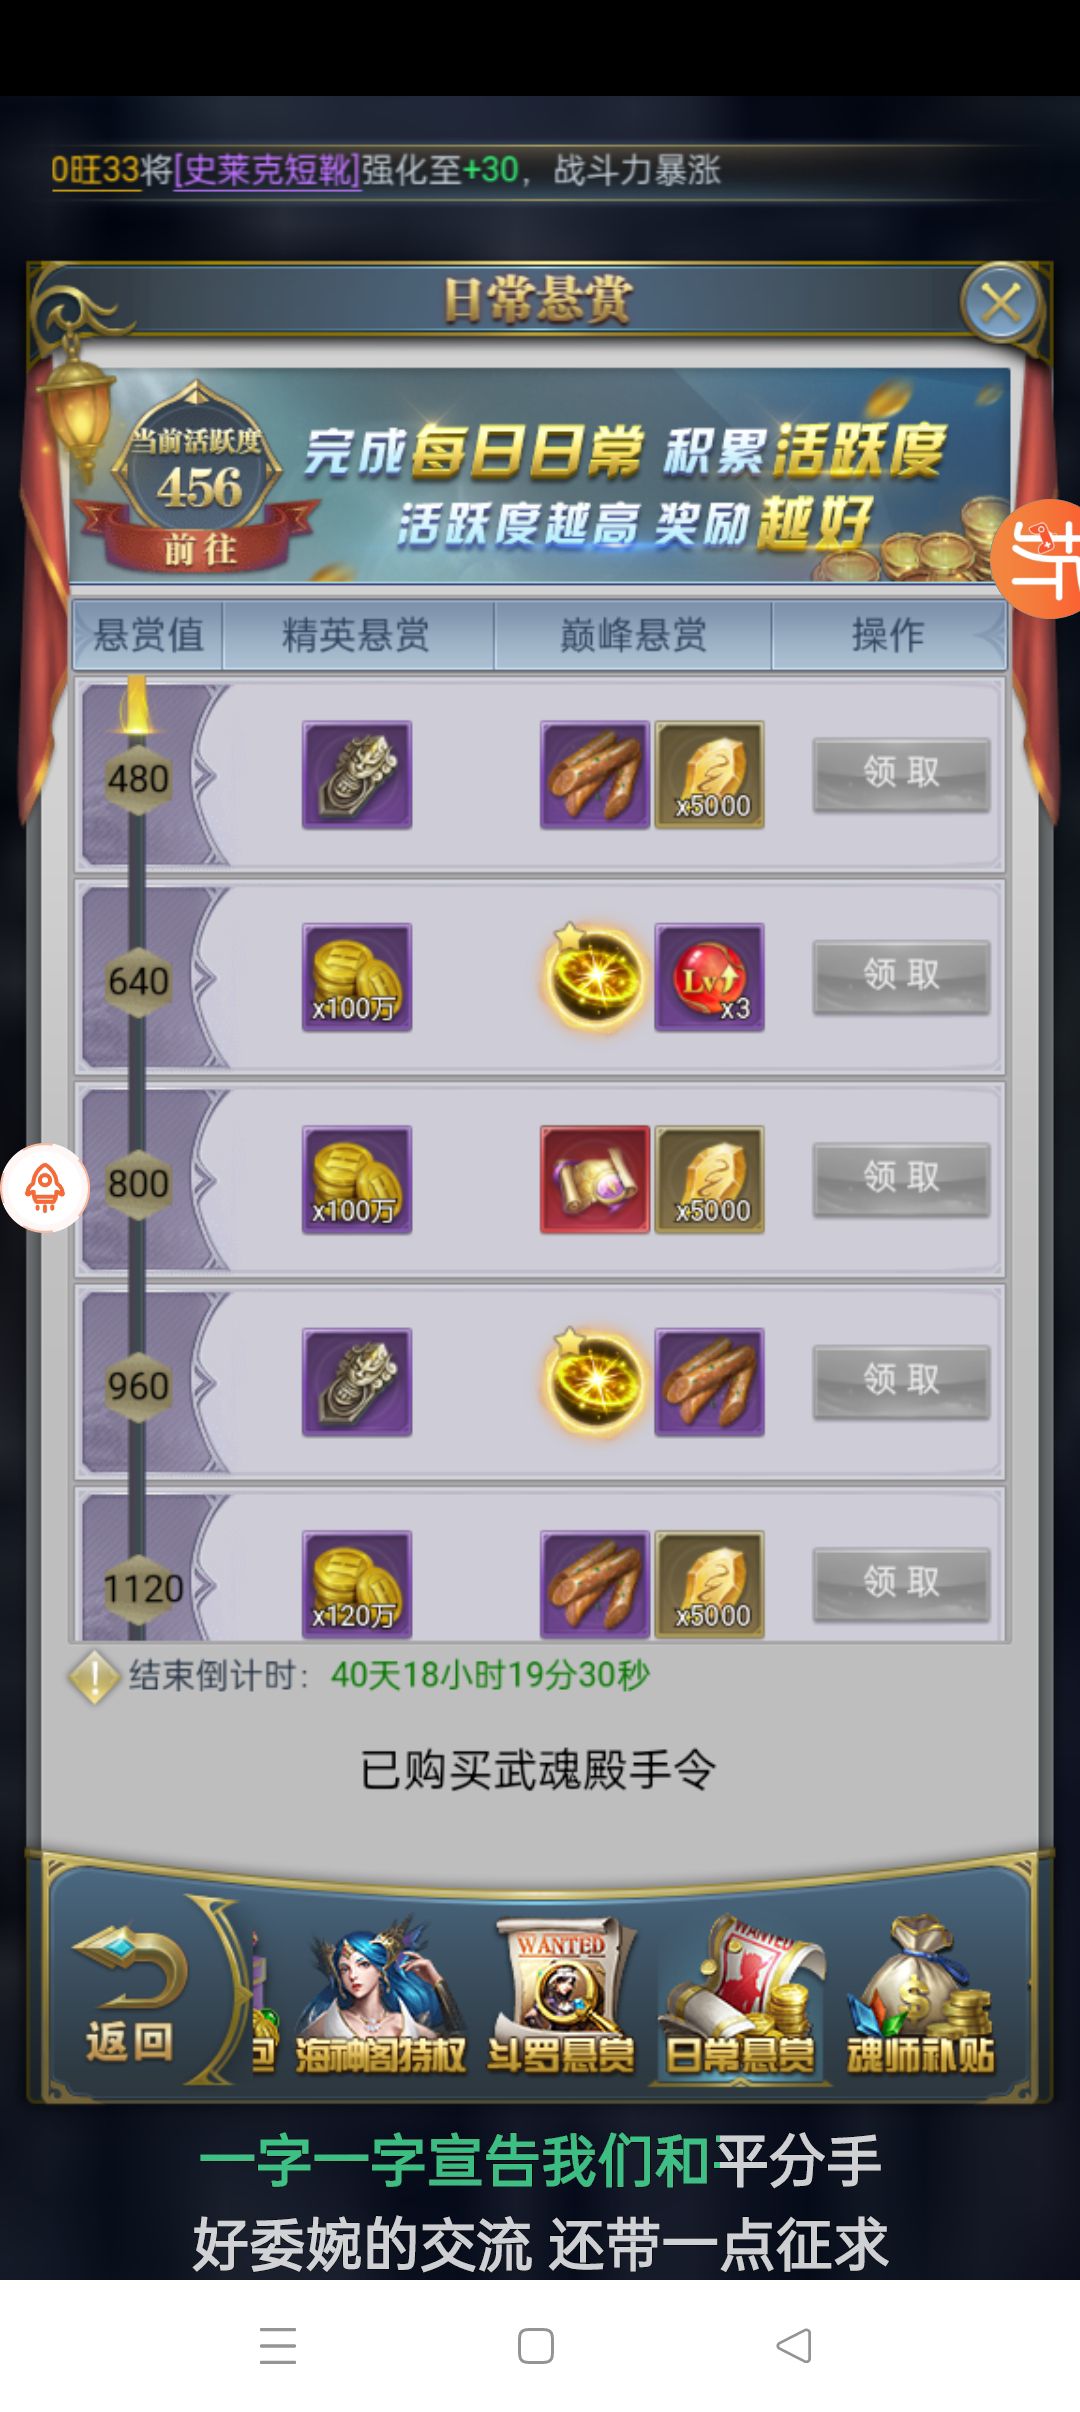Go to activity via 前往 ribbon

tap(200, 549)
